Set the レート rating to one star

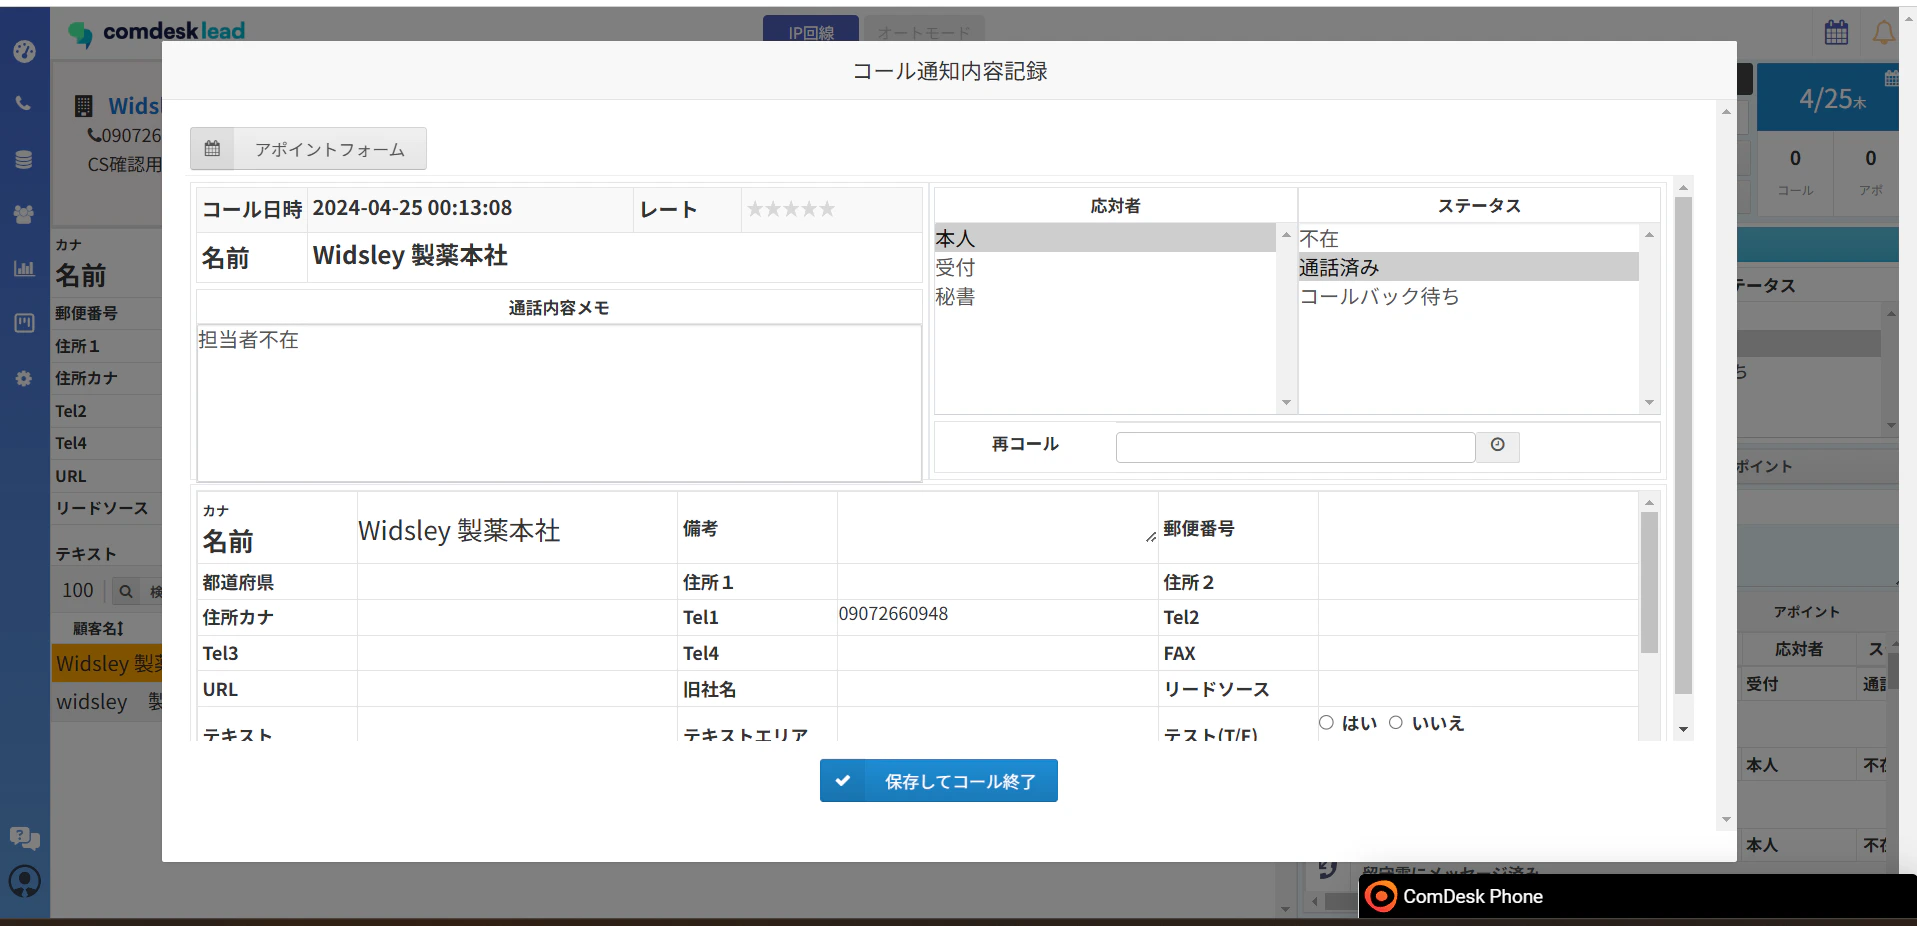click(x=755, y=209)
